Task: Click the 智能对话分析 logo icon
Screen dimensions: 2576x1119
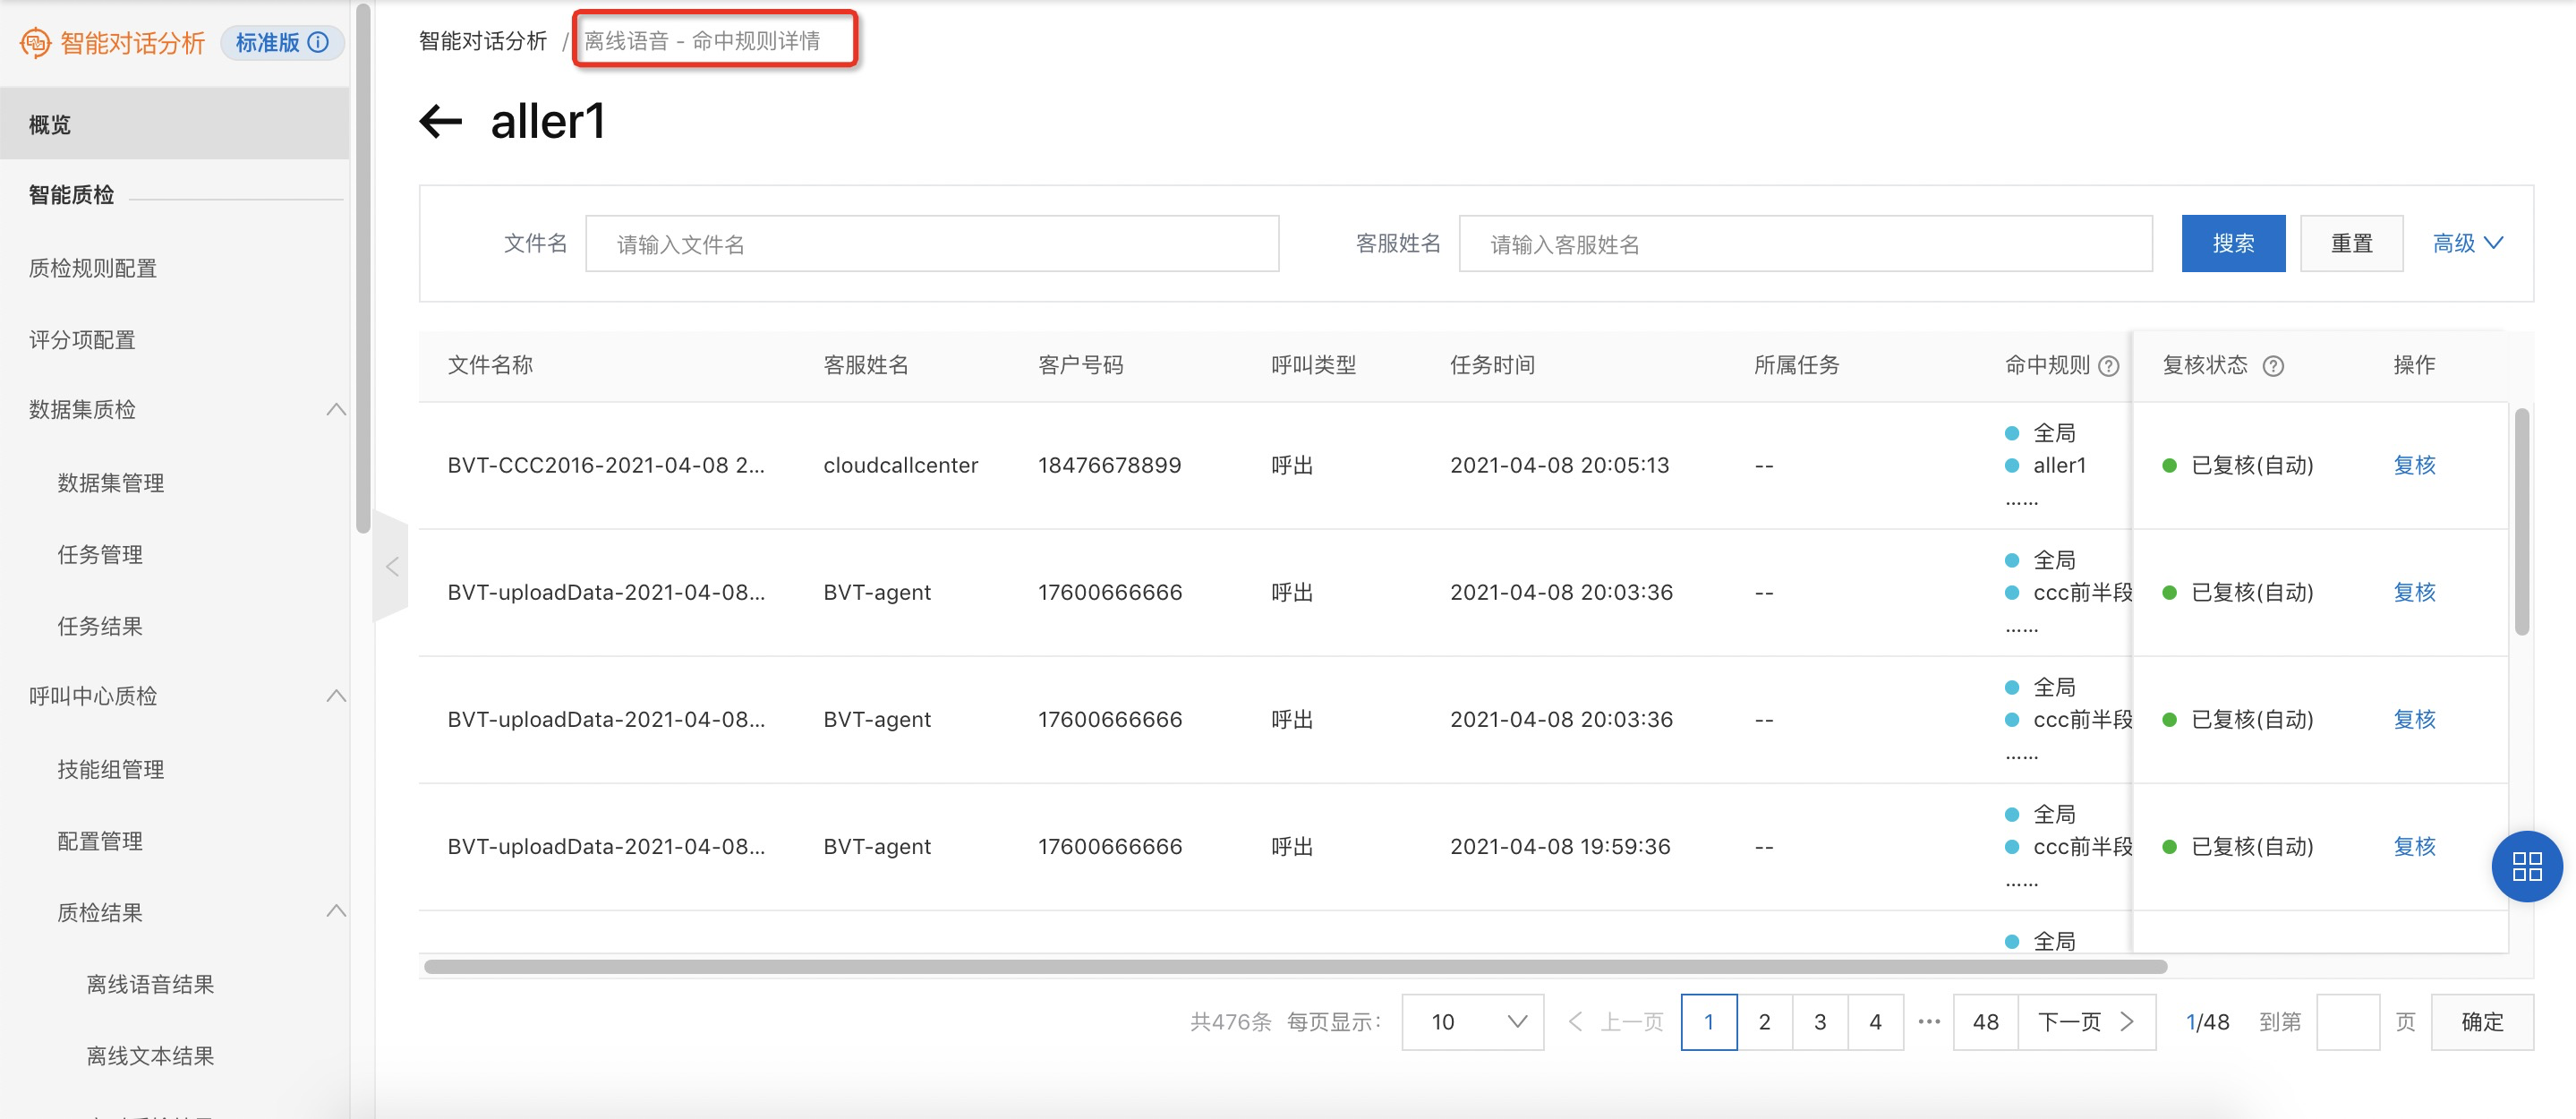Action: click(36, 43)
